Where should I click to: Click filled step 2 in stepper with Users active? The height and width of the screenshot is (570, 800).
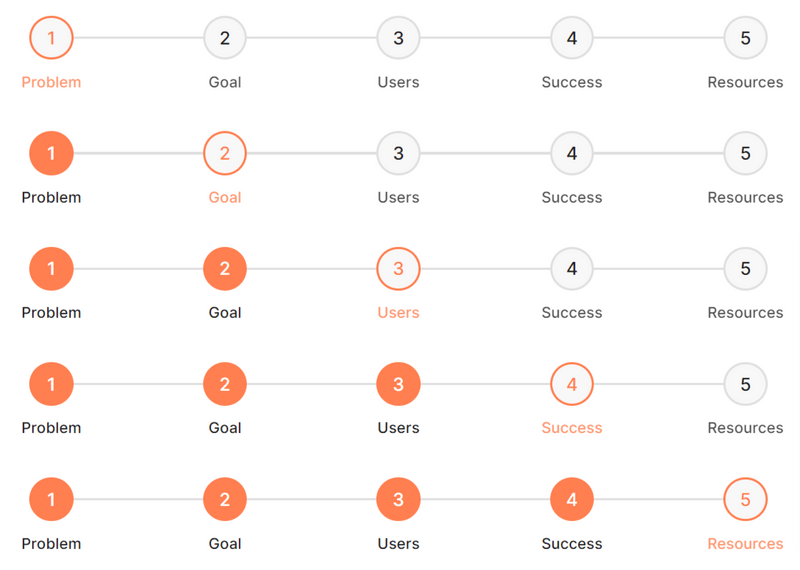pyautogui.click(x=225, y=269)
